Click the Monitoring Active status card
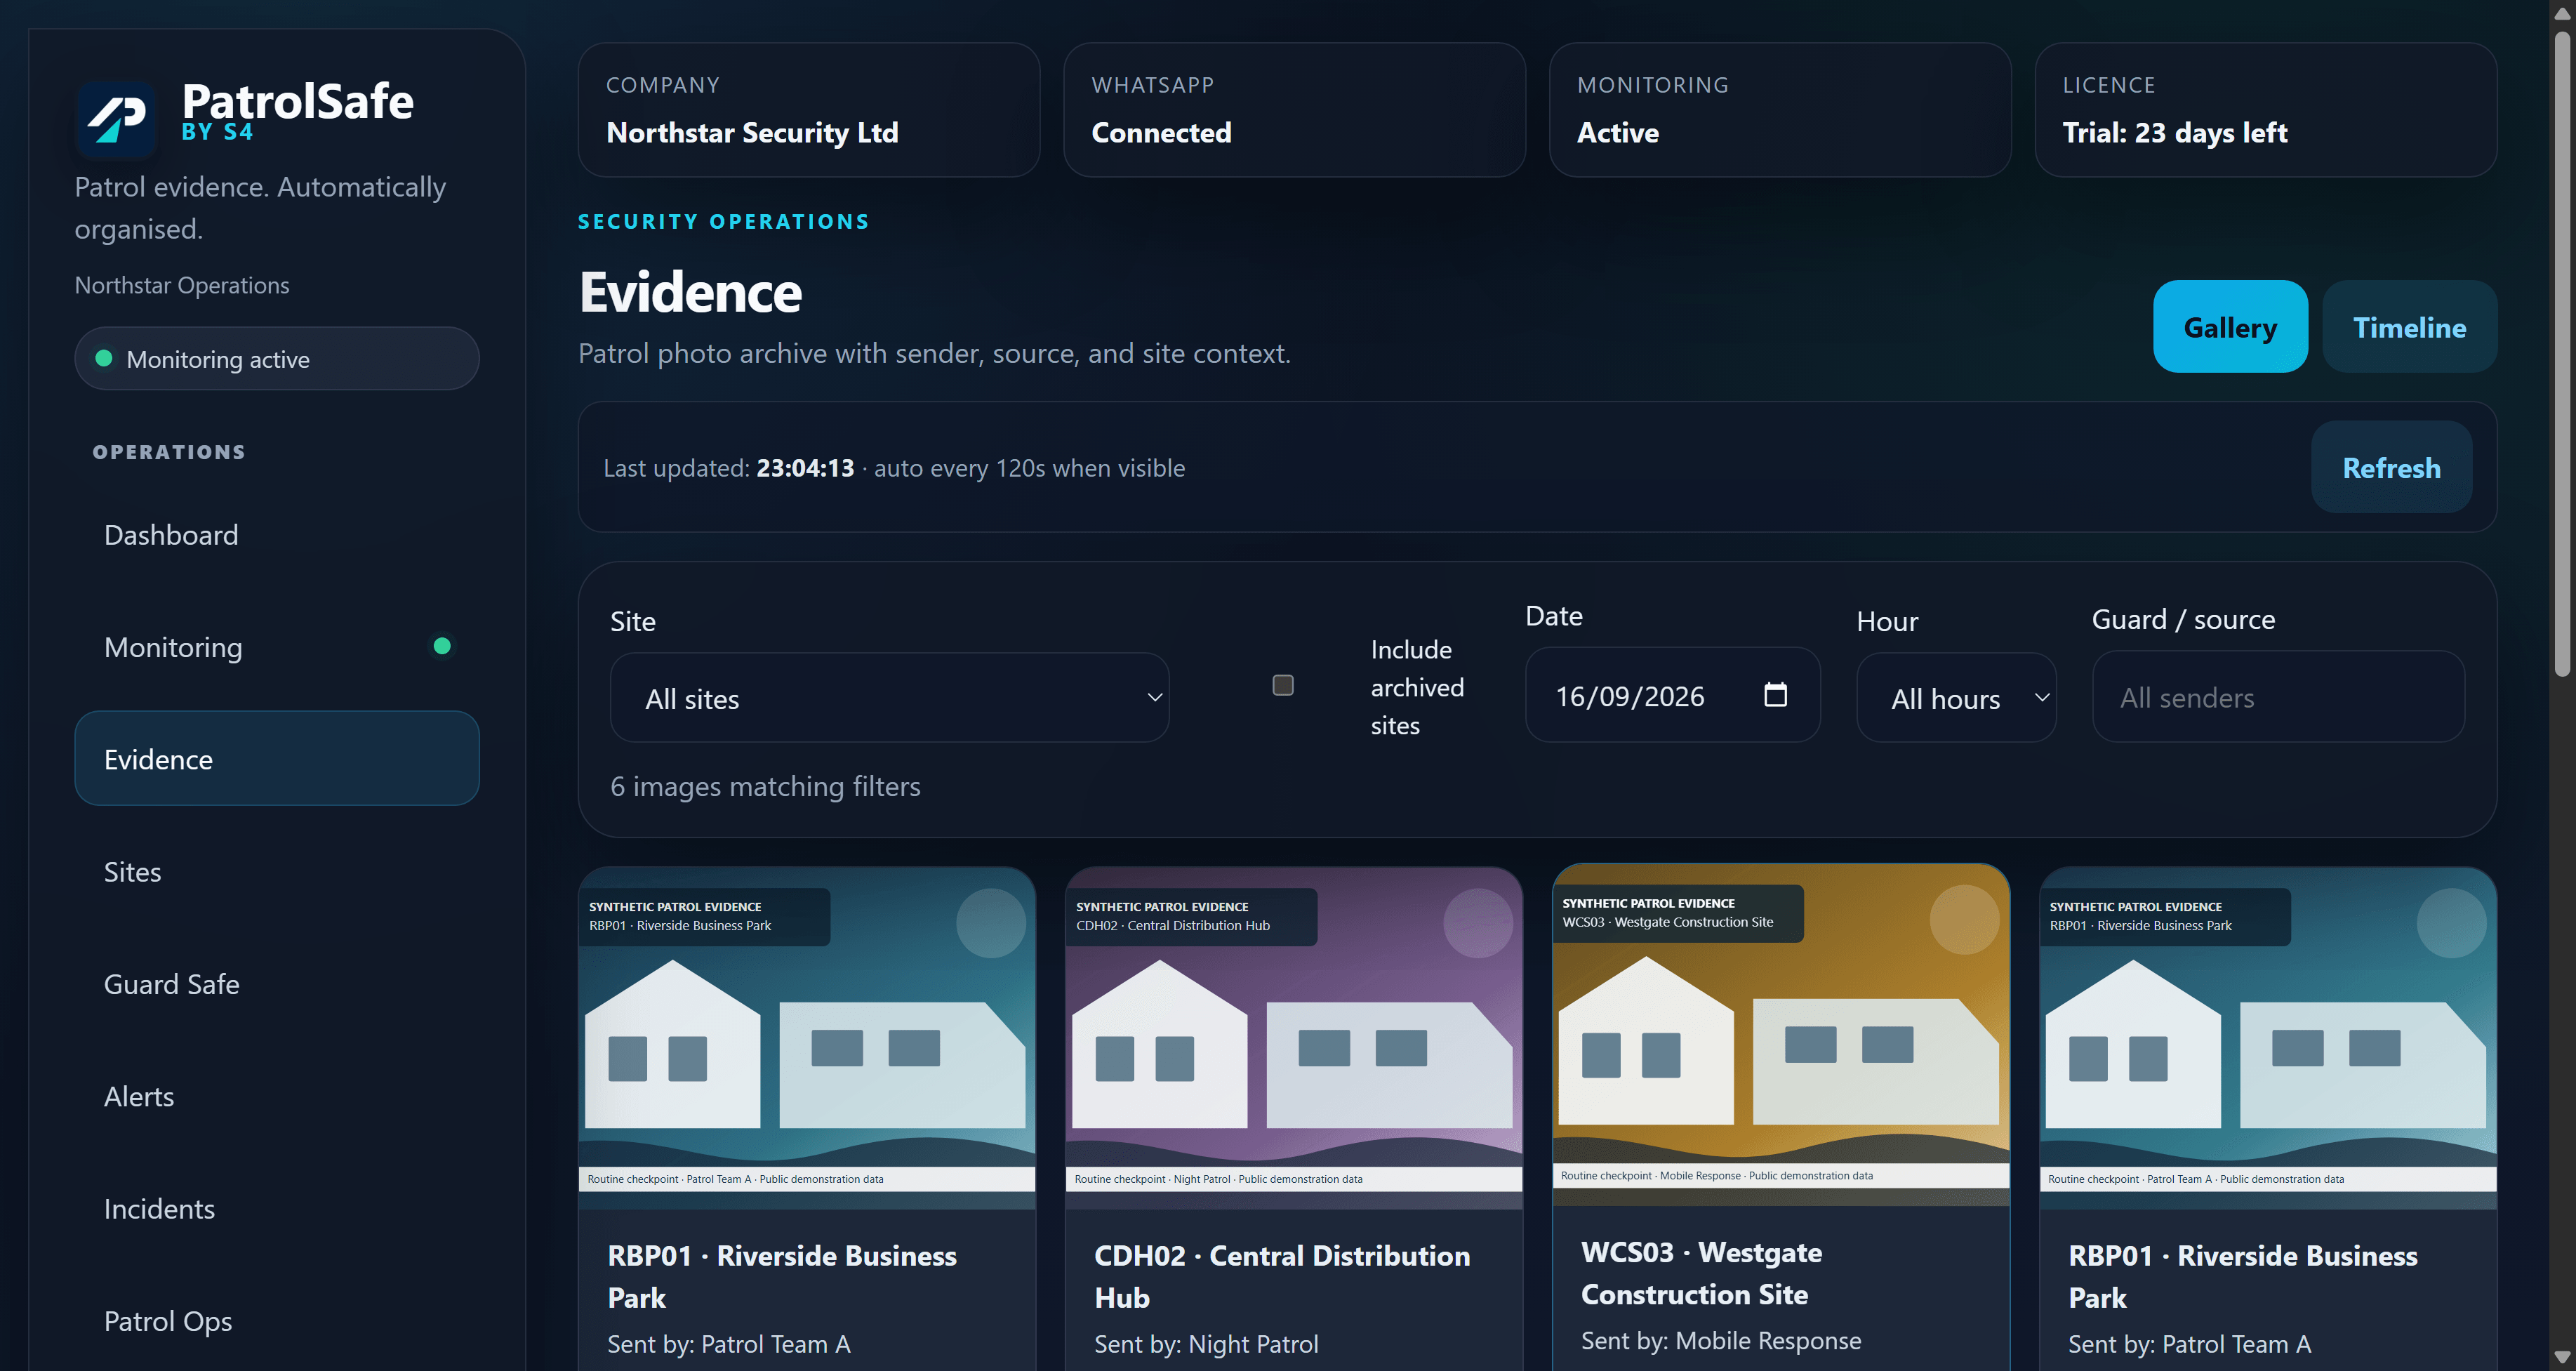This screenshot has width=2576, height=1371. 1780,110
